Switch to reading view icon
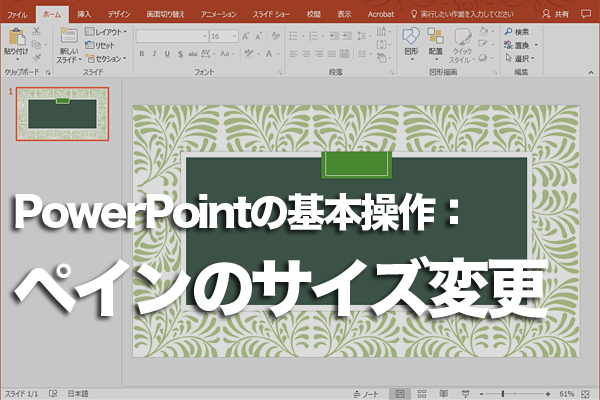This screenshot has width=600, height=400. tap(443, 394)
